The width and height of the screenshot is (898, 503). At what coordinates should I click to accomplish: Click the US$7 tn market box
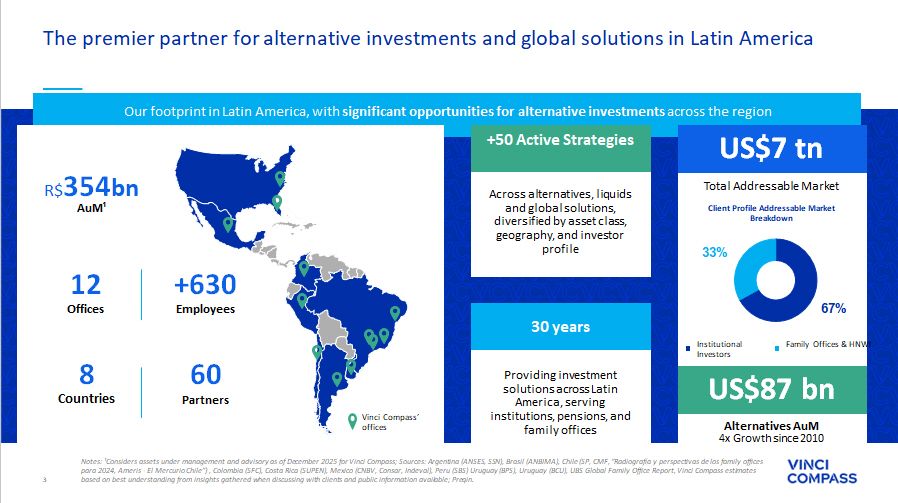coord(771,149)
